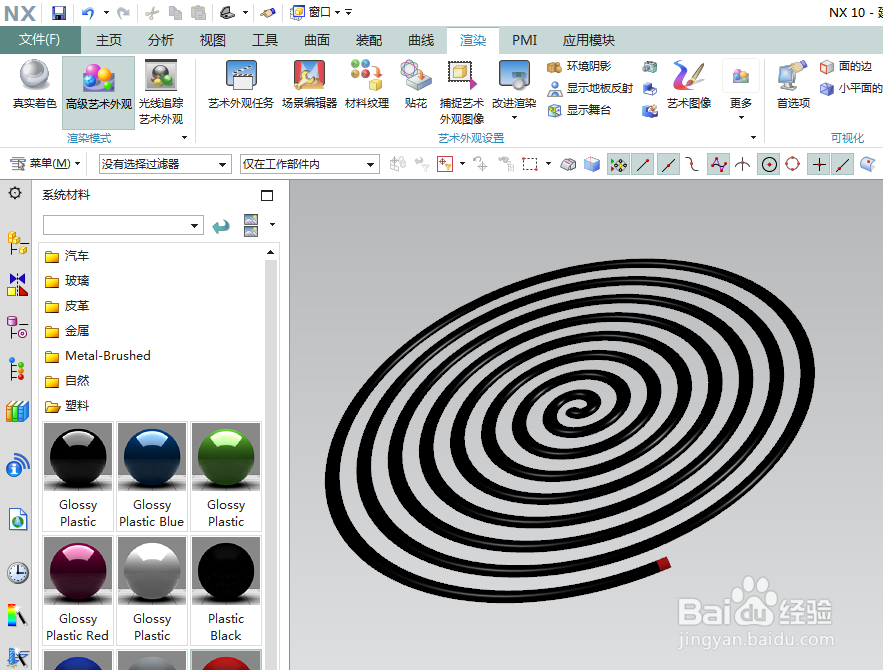883x670 pixels.
Task: Click the Save icon in quick access toolbar
Action: [x=59, y=12]
